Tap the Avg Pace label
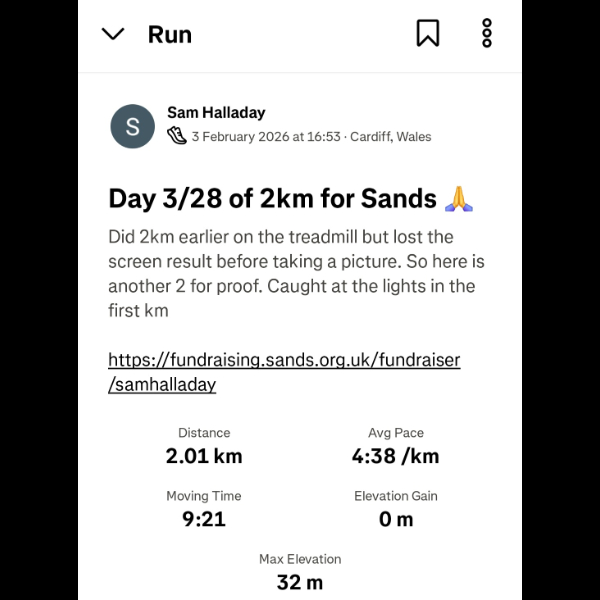600x600 pixels. click(x=395, y=433)
